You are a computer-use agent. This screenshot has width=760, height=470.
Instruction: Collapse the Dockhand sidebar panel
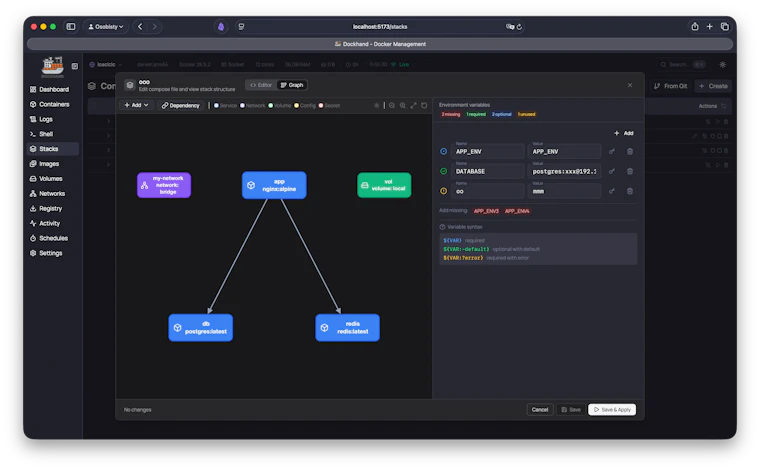point(75,66)
